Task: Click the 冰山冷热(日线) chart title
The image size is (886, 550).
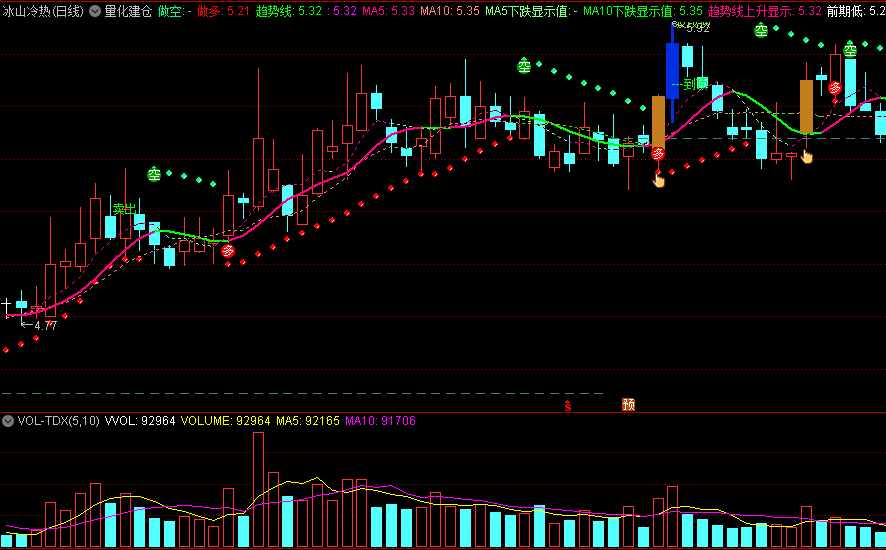Action: (43, 11)
